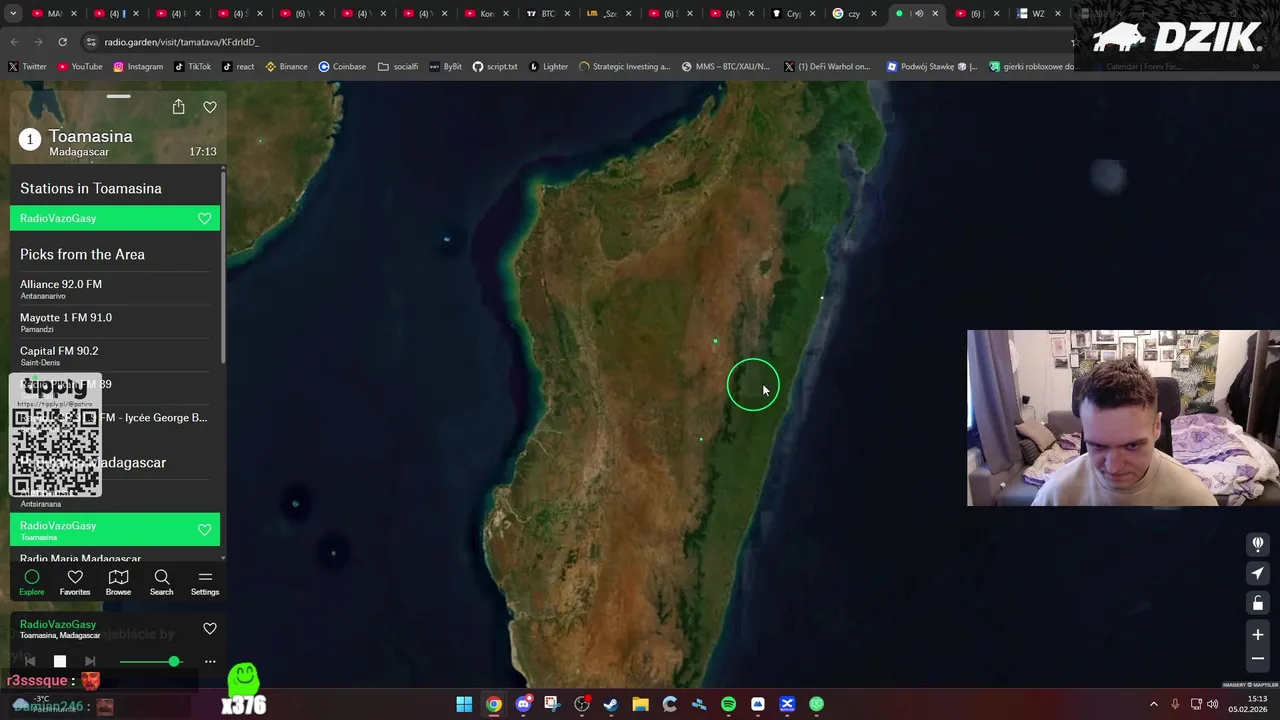Image resolution: width=1280 pixels, height=720 pixels.
Task: Click the green station dot near Antananarivo
Action: click(715, 341)
